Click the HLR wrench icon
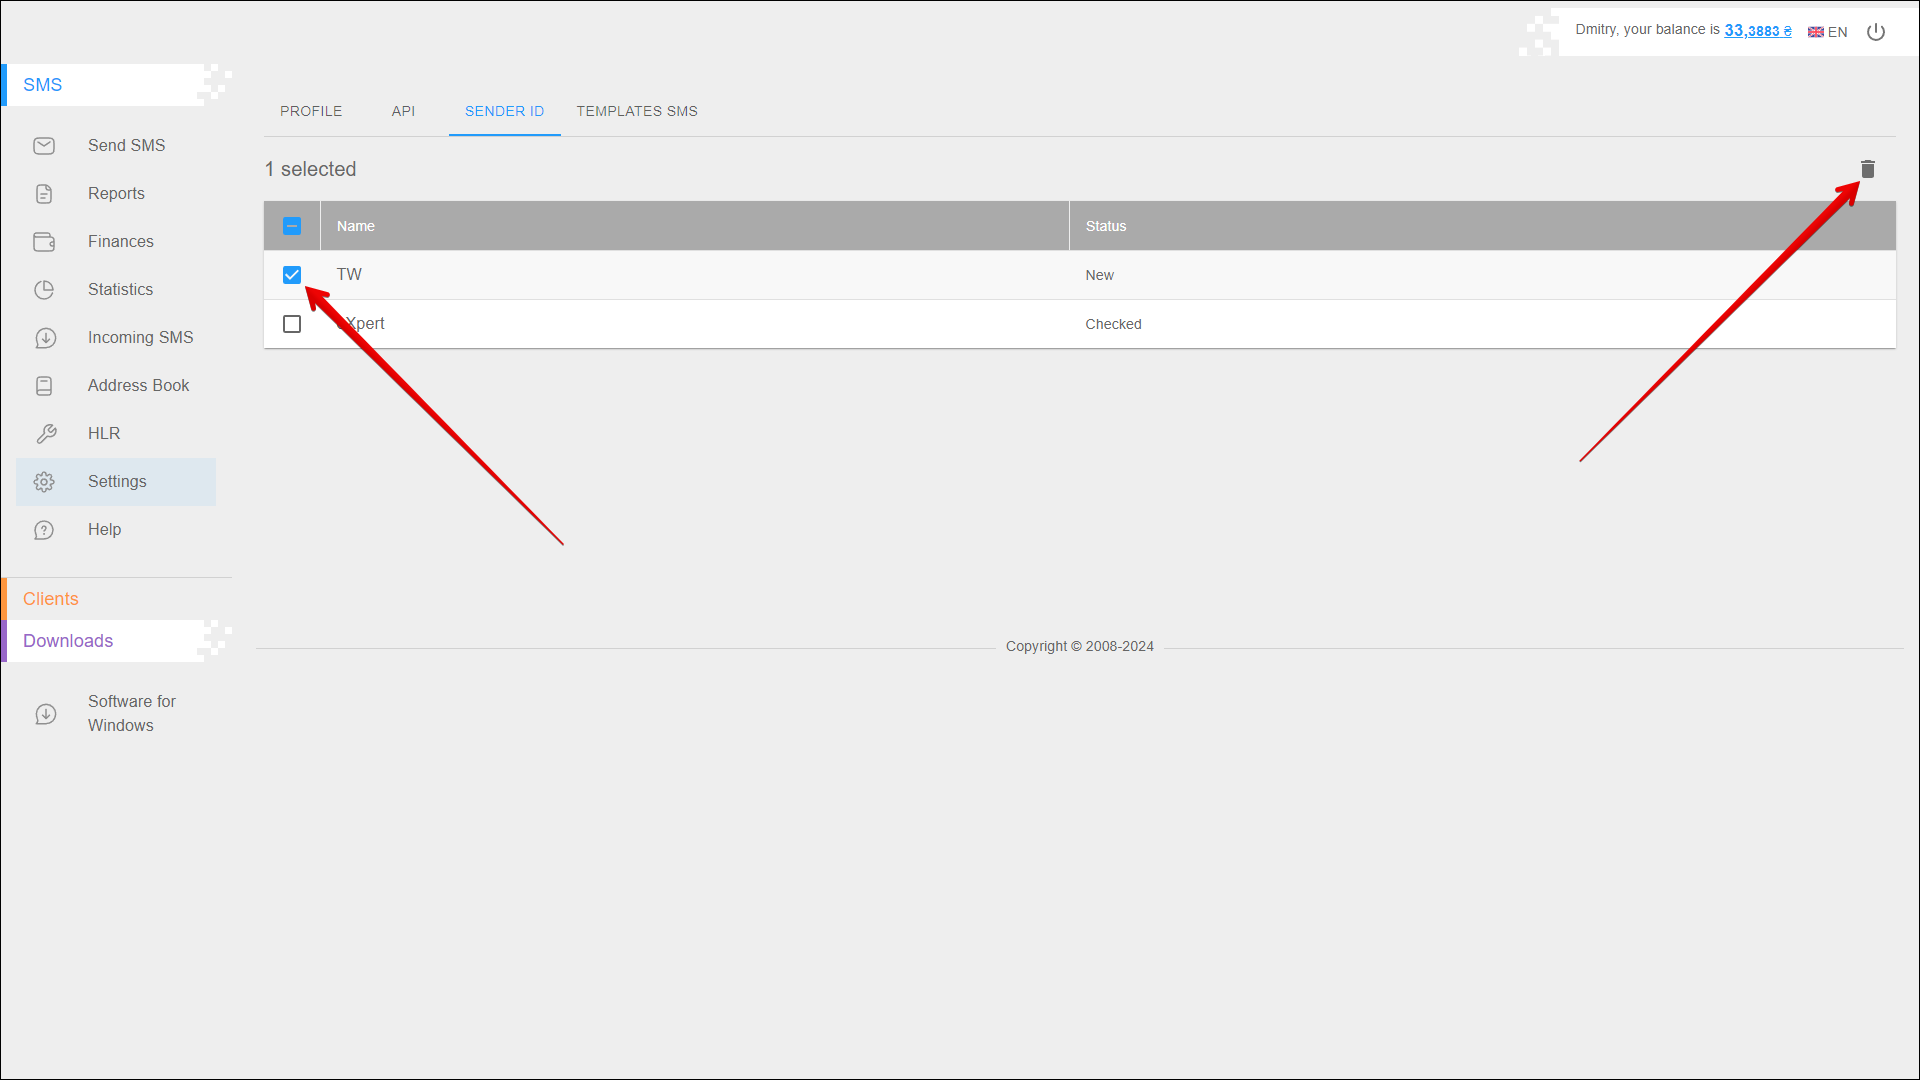The height and width of the screenshot is (1080, 1920). pos(46,434)
